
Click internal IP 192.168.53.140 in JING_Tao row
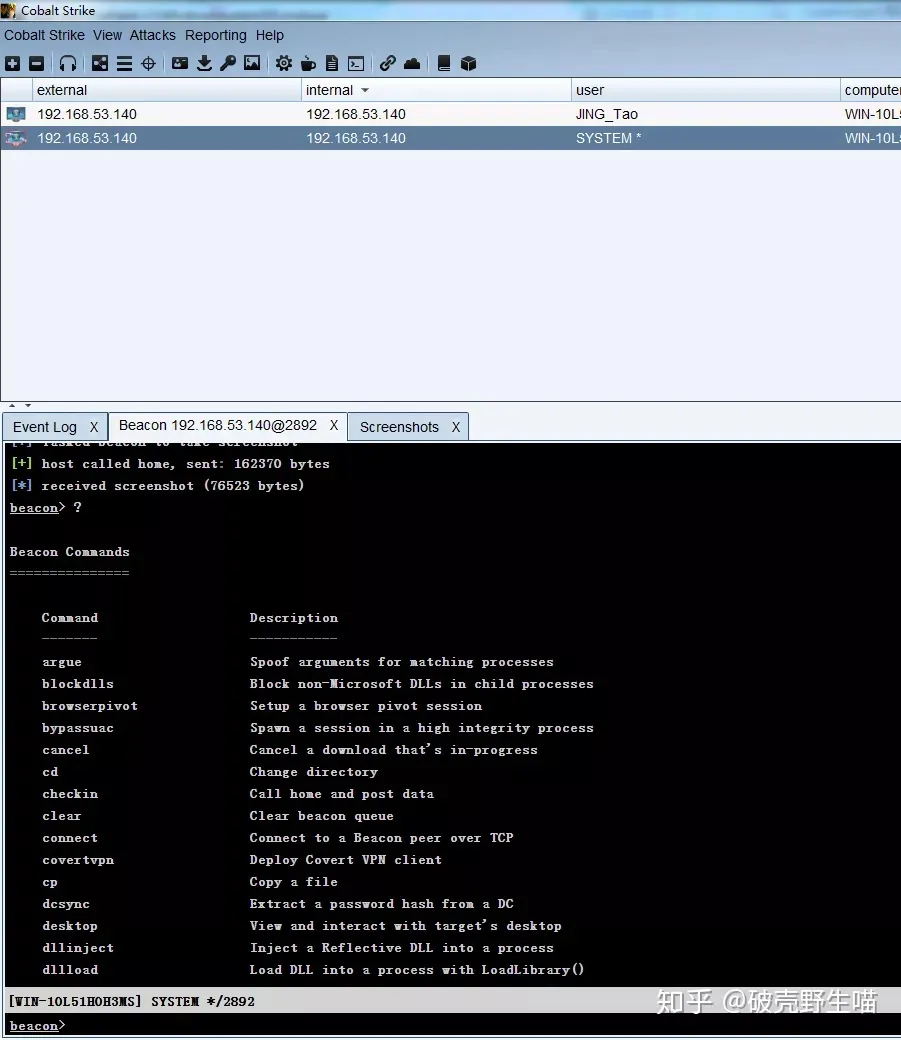[x=356, y=114]
